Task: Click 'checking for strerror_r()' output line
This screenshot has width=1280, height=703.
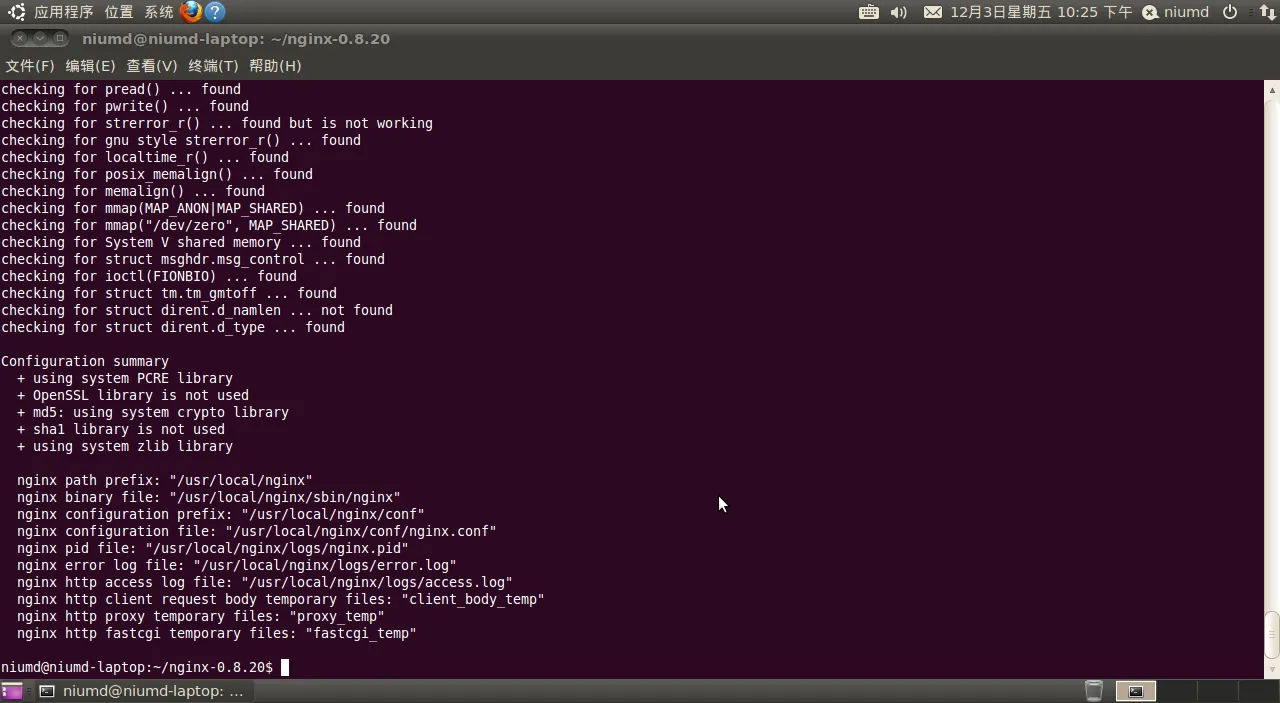Action: pos(217,123)
